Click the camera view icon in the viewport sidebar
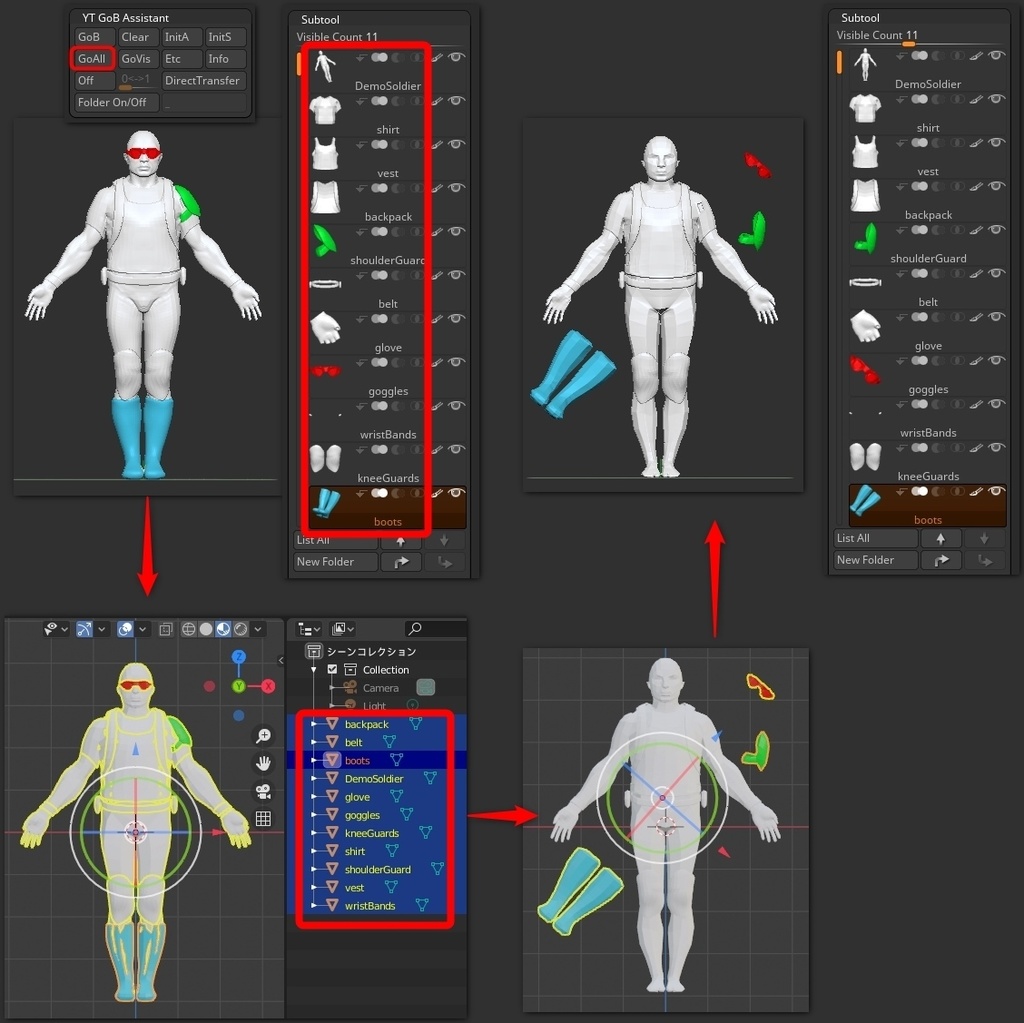 (x=264, y=791)
